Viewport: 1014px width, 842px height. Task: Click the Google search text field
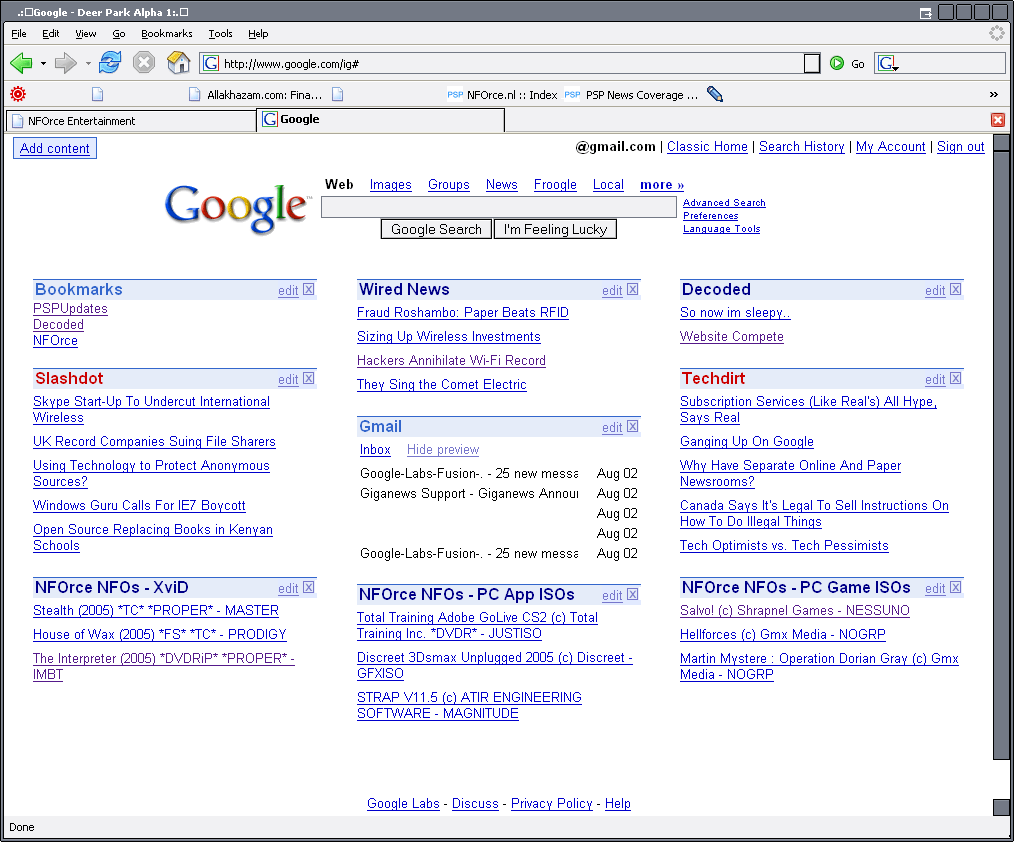pyautogui.click(x=498, y=207)
